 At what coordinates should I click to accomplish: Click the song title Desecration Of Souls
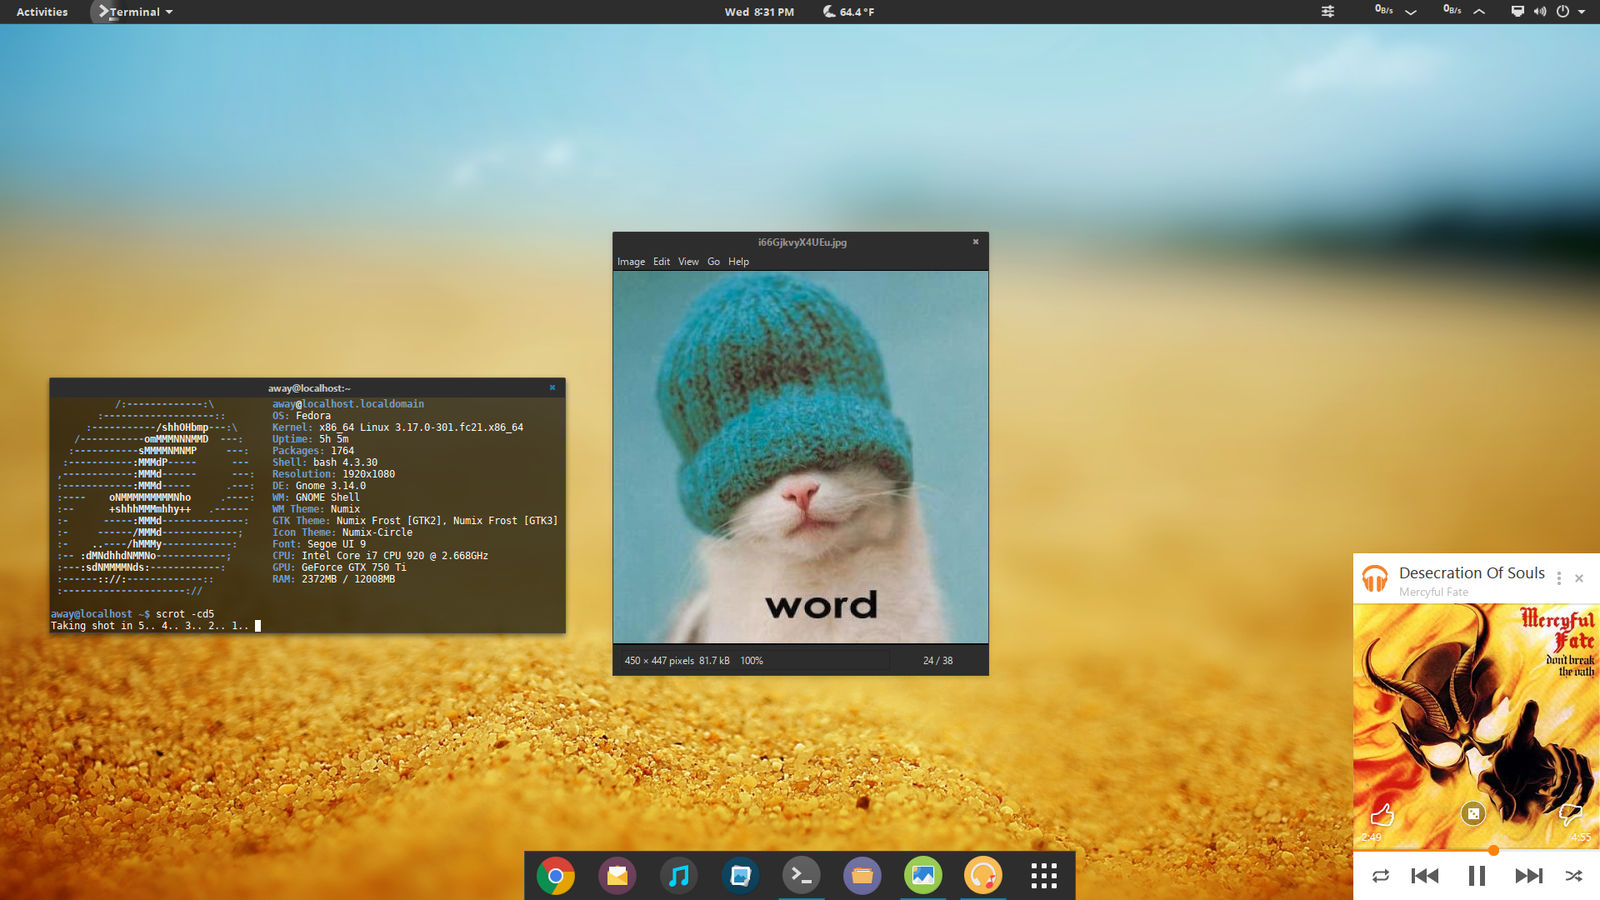(x=1472, y=573)
